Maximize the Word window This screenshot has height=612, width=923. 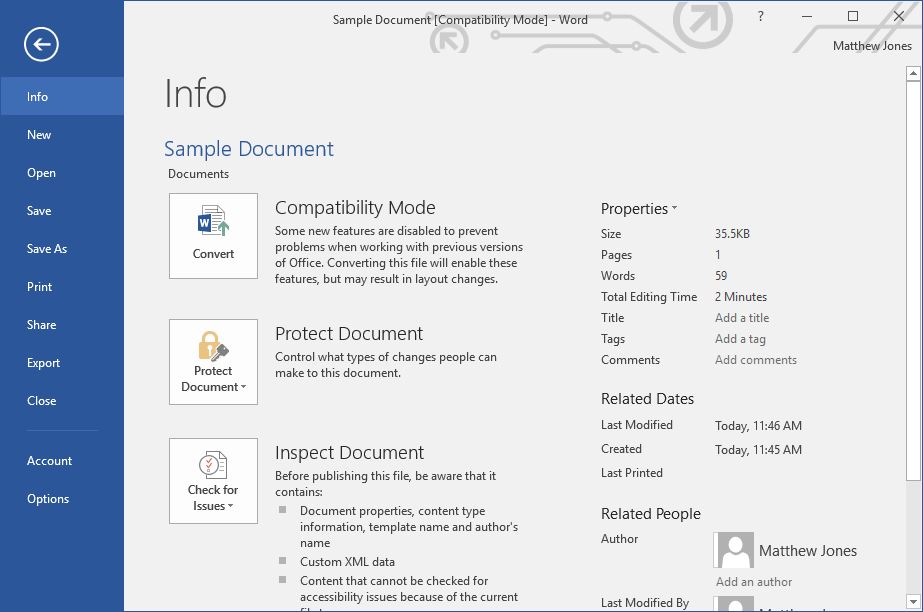[x=852, y=16]
